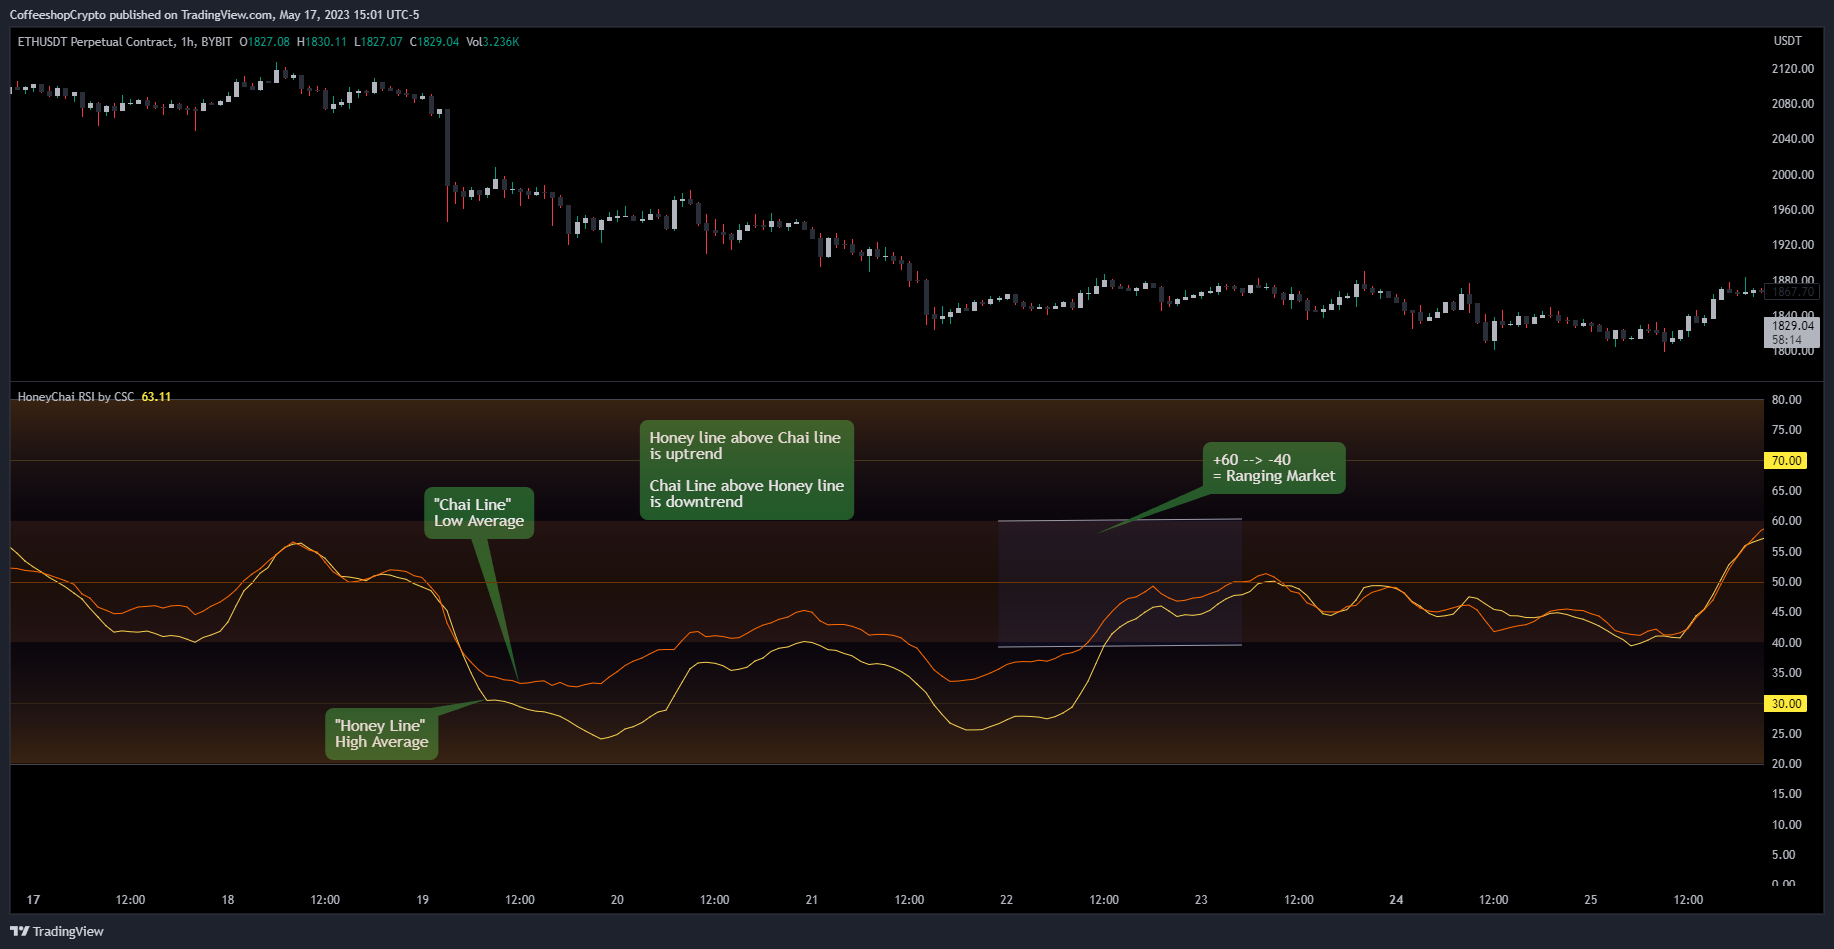This screenshot has height=949, width=1834.
Task: Click the 80.00 RSI axis label
Action: click(x=1786, y=400)
